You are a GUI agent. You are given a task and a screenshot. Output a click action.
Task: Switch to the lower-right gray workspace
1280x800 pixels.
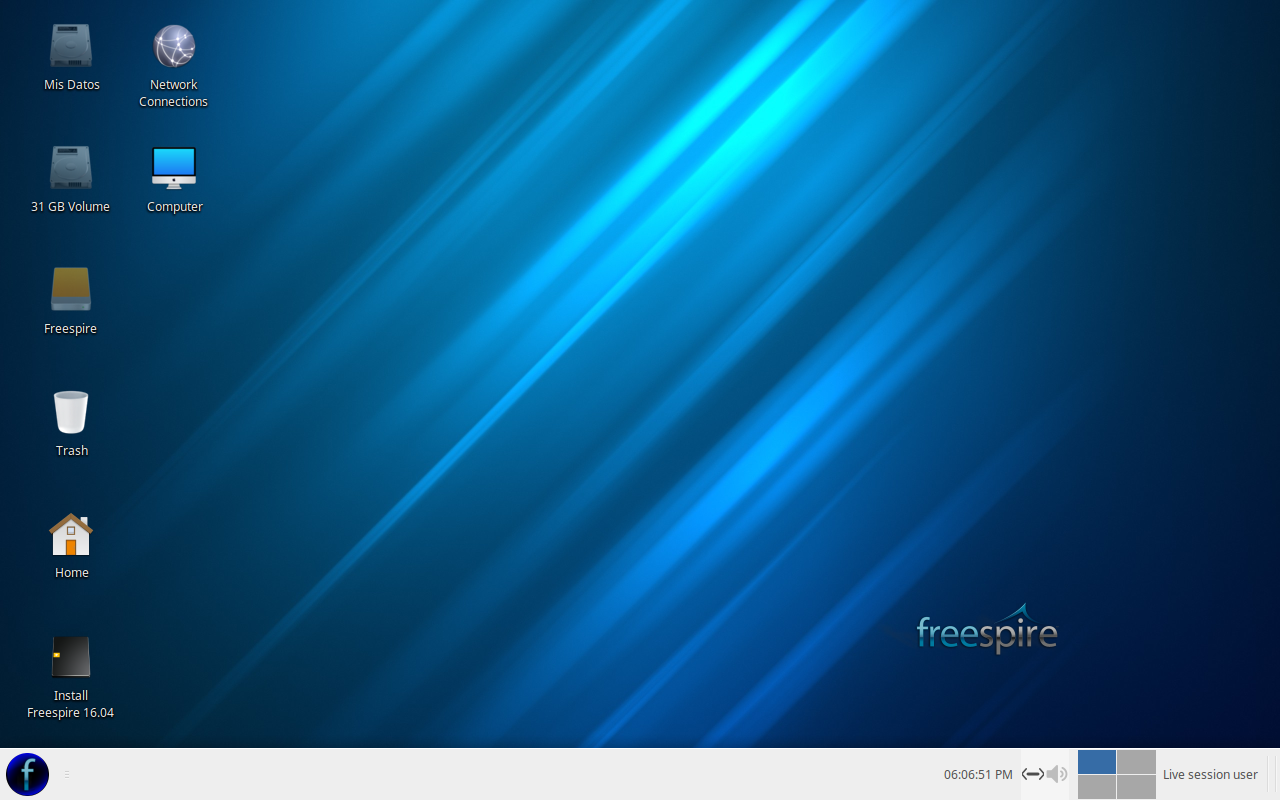(x=1137, y=787)
